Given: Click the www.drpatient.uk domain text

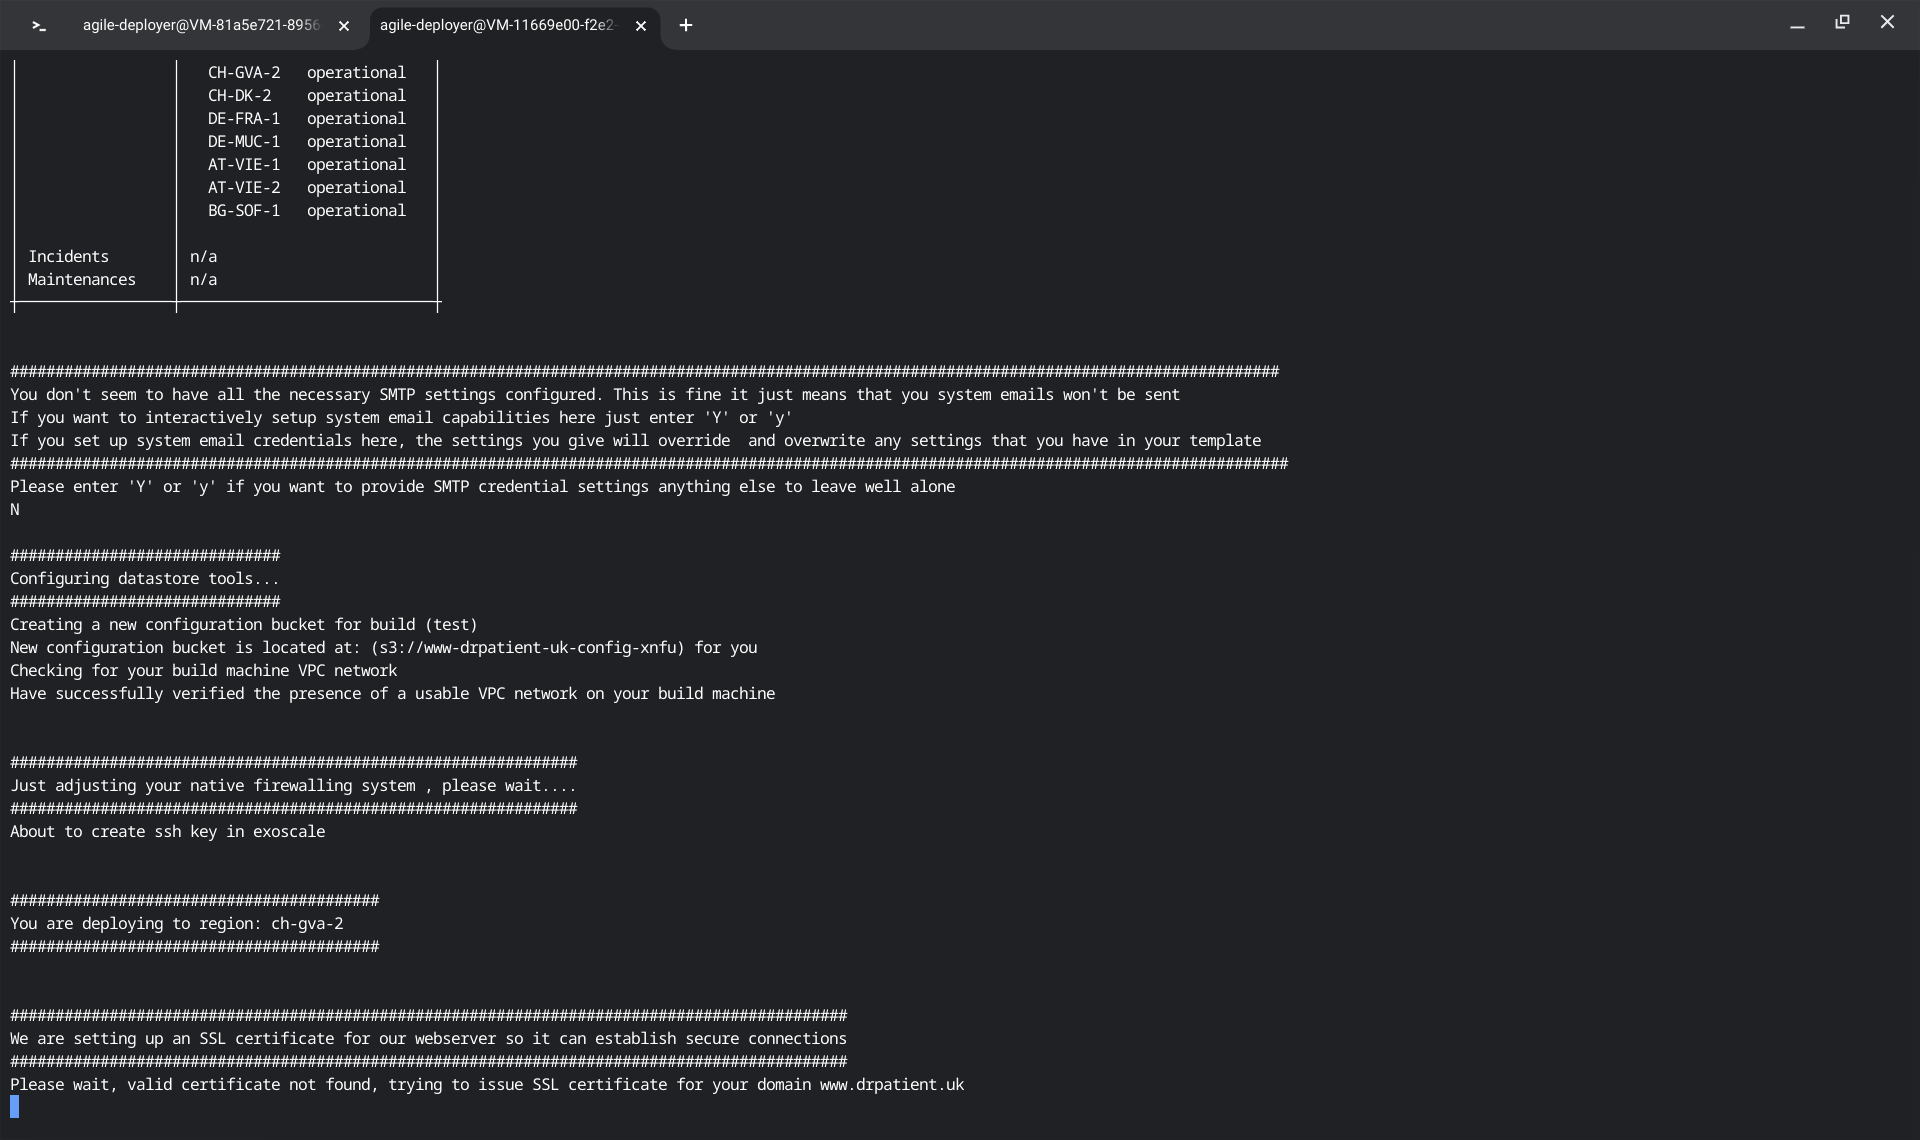Looking at the screenshot, I should [x=891, y=1085].
